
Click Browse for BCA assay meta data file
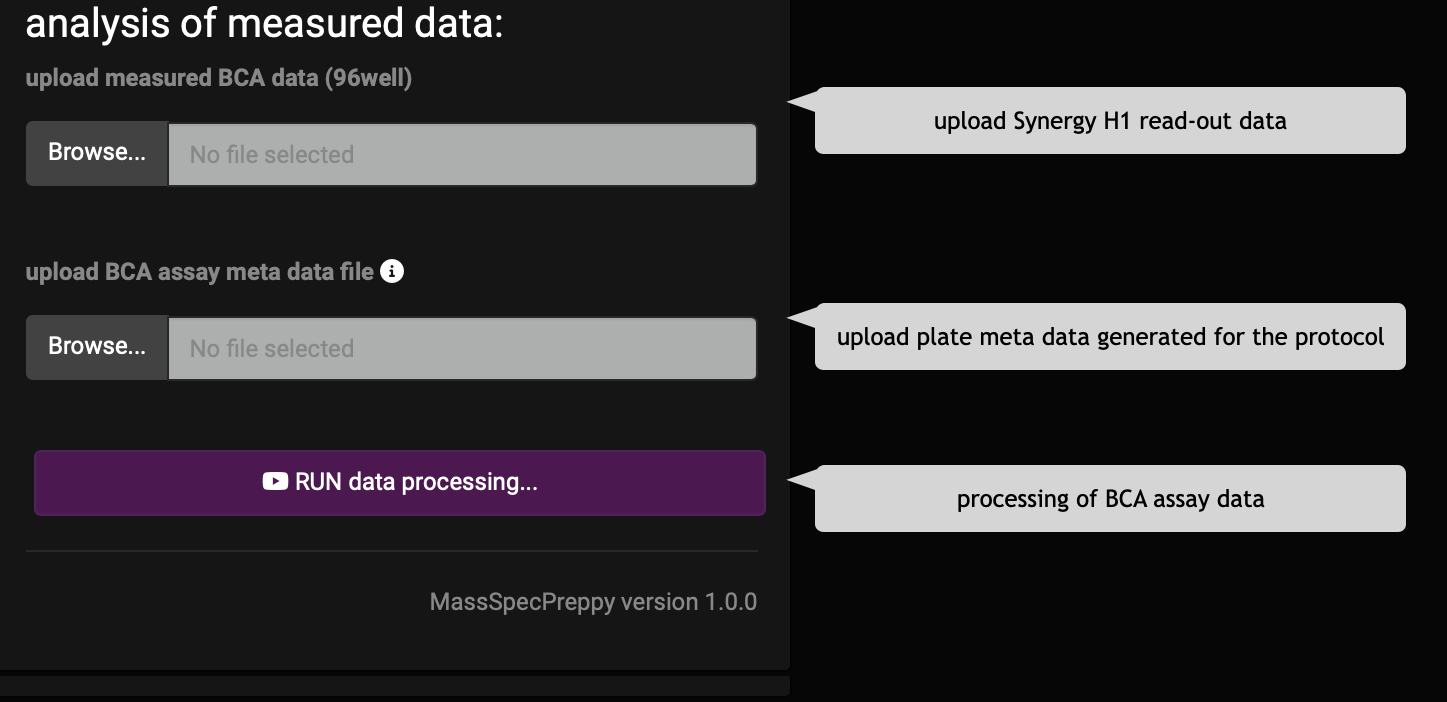[x=97, y=347]
